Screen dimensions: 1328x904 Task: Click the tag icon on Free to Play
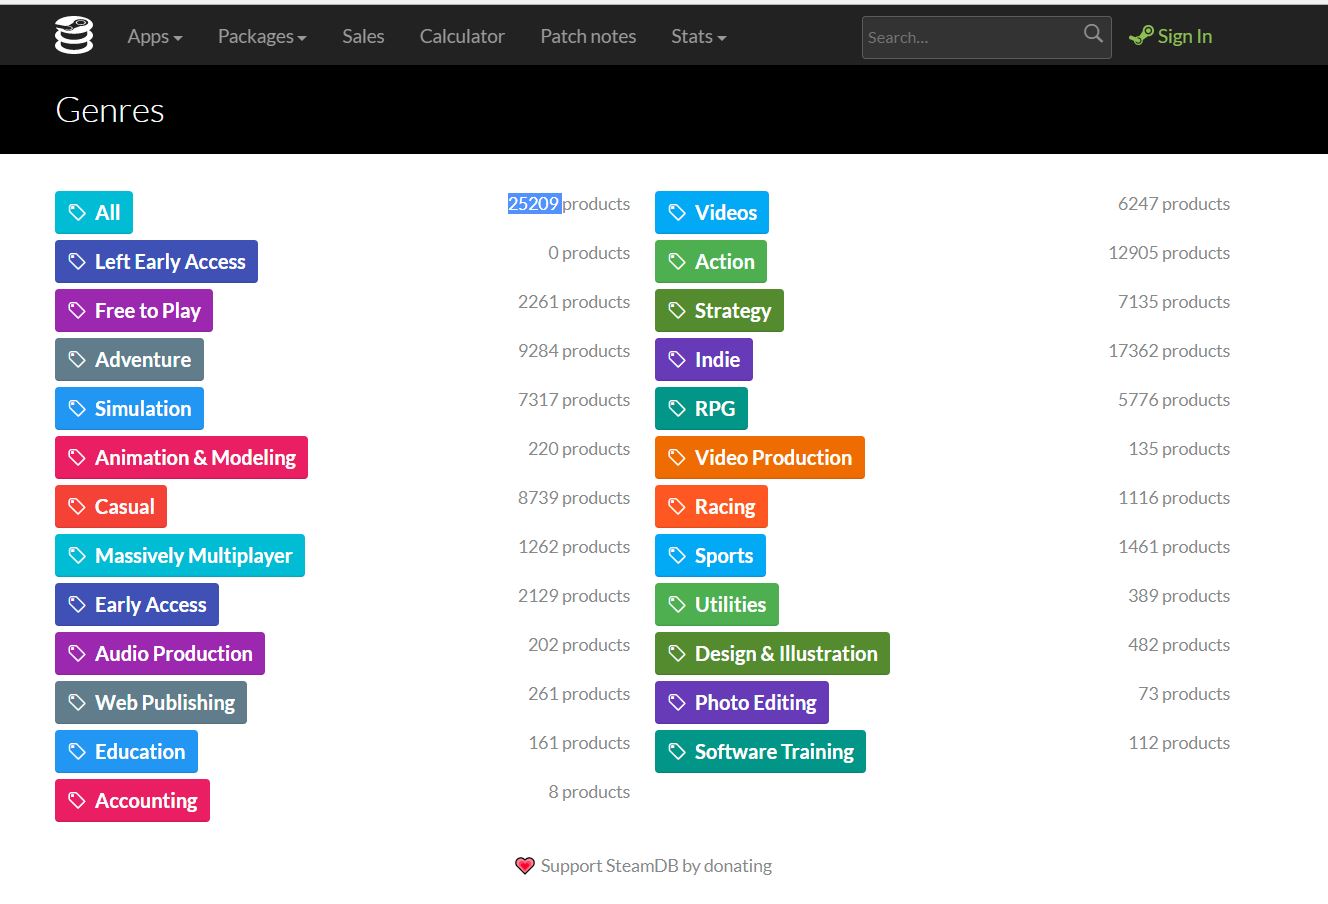[77, 310]
